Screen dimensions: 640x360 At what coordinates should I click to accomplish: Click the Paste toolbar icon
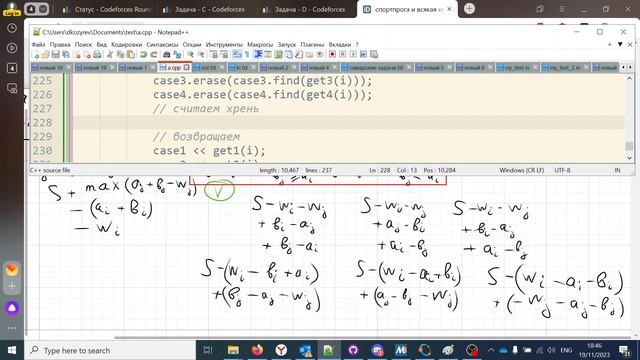coord(131,54)
